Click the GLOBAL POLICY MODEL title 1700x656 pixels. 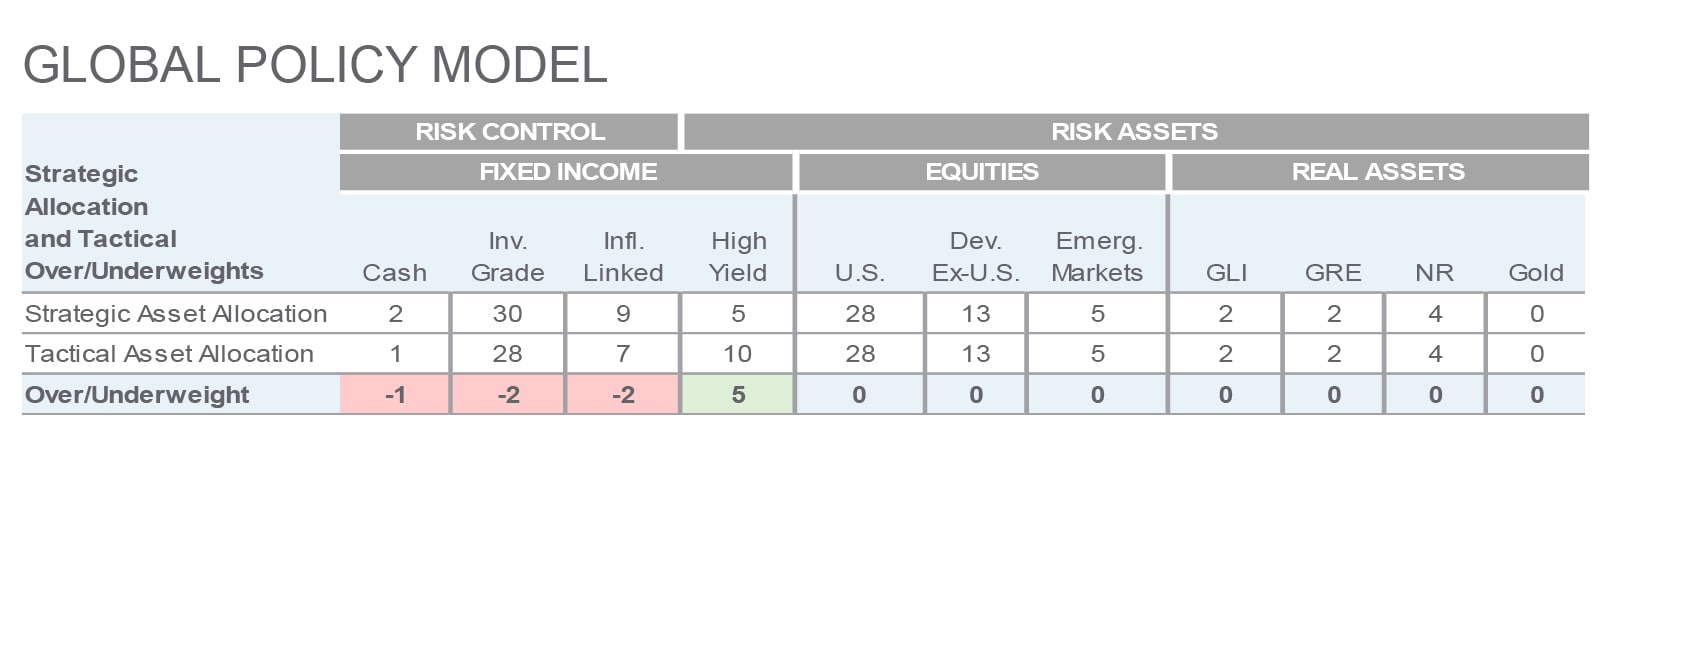pyautogui.click(x=315, y=65)
